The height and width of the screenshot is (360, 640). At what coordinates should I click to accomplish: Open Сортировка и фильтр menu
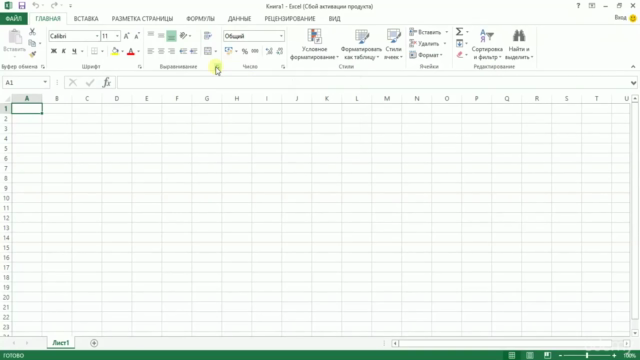[x=487, y=44]
